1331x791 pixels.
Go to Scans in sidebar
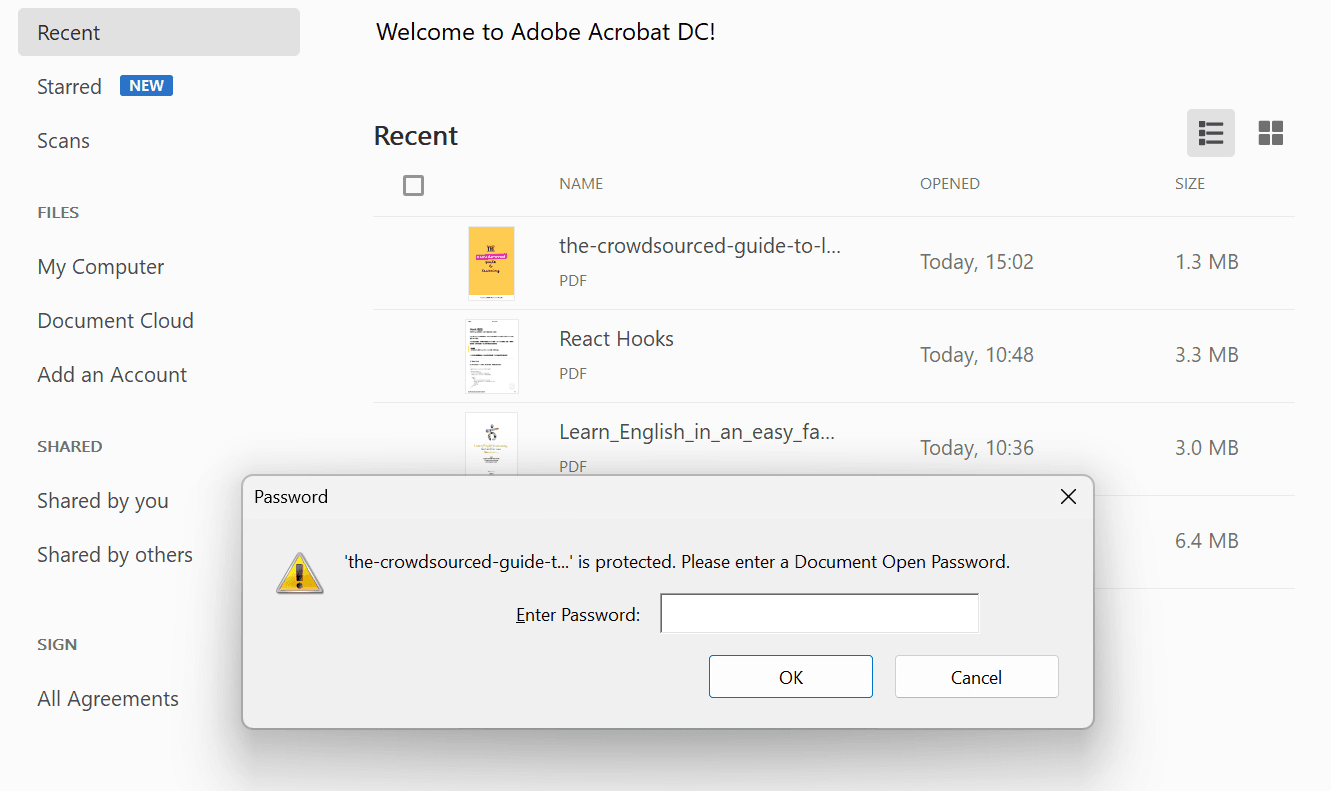click(64, 141)
